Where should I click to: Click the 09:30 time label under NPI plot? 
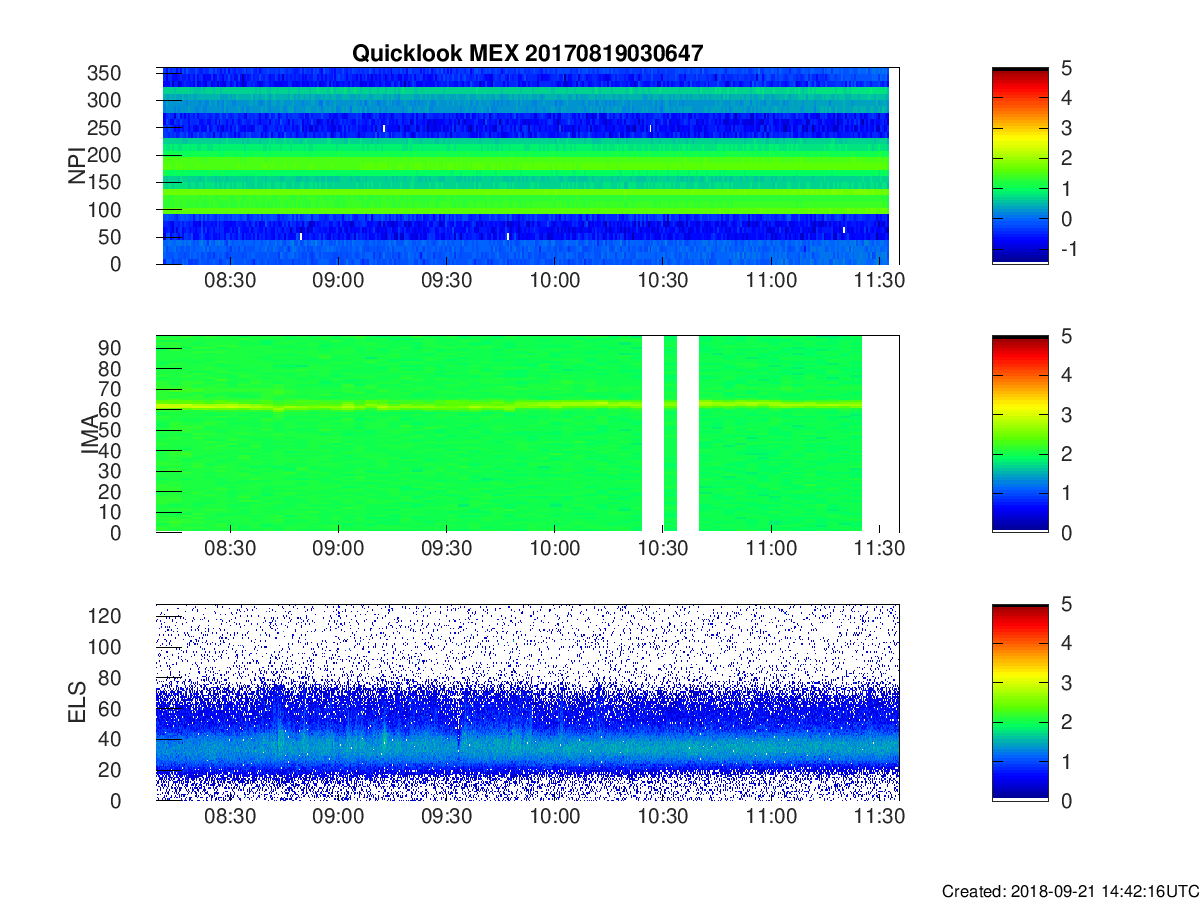point(447,282)
